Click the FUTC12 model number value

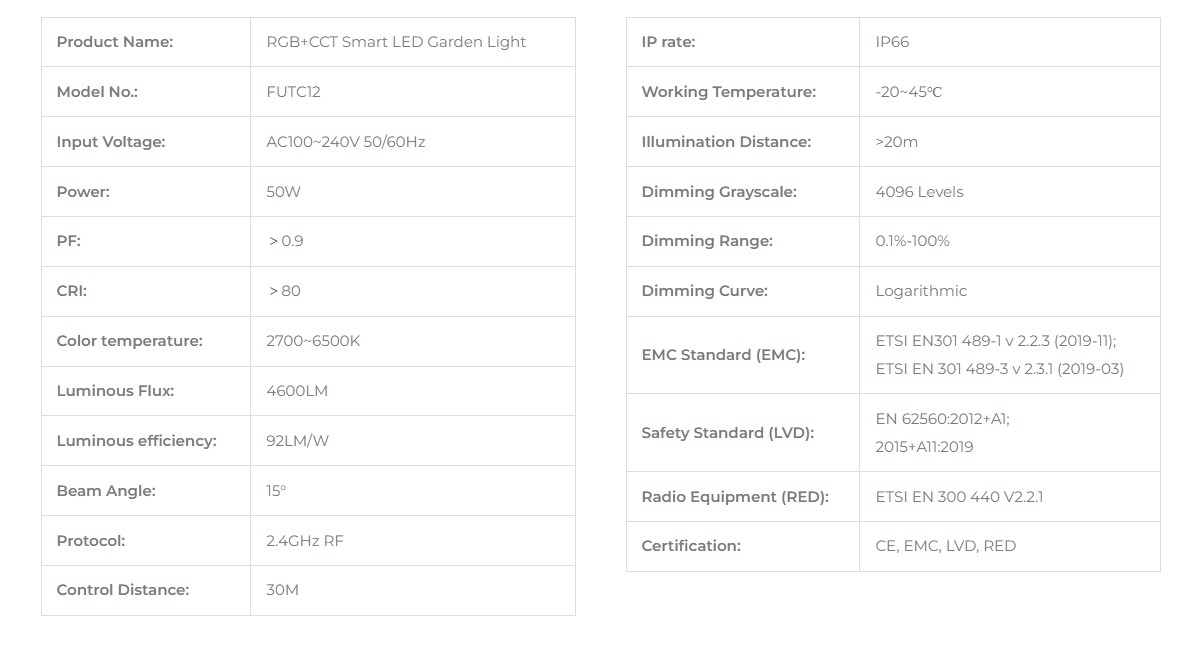pos(293,92)
